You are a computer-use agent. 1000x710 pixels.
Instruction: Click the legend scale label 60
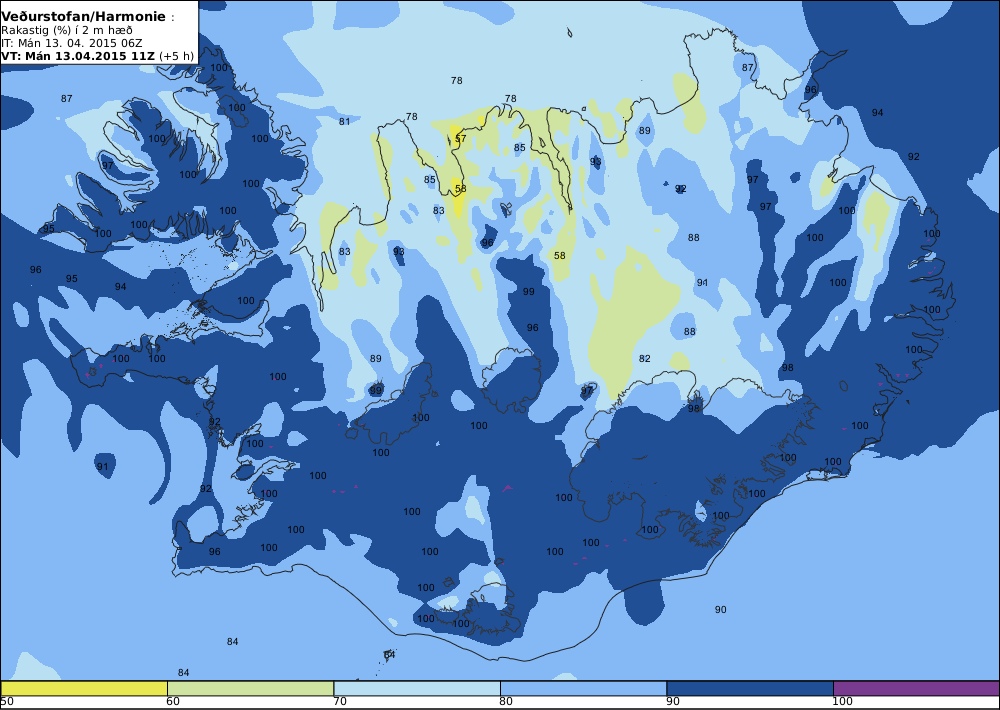pyautogui.click(x=173, y=702)
